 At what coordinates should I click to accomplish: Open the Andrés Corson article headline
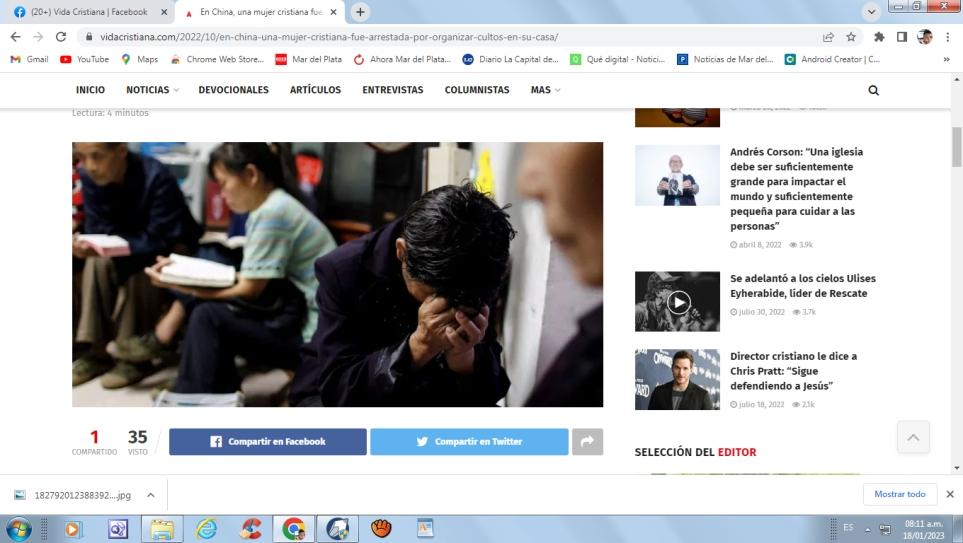tap(797, 189)
